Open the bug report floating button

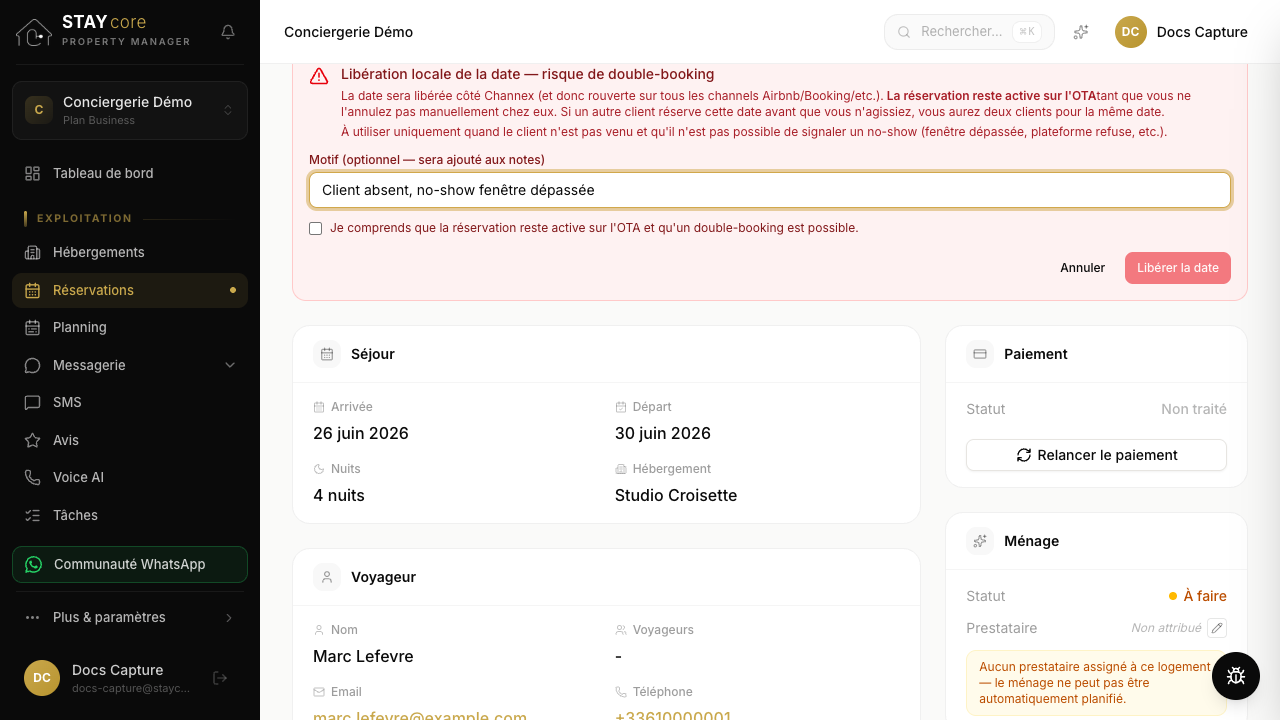coord(1236,676)
